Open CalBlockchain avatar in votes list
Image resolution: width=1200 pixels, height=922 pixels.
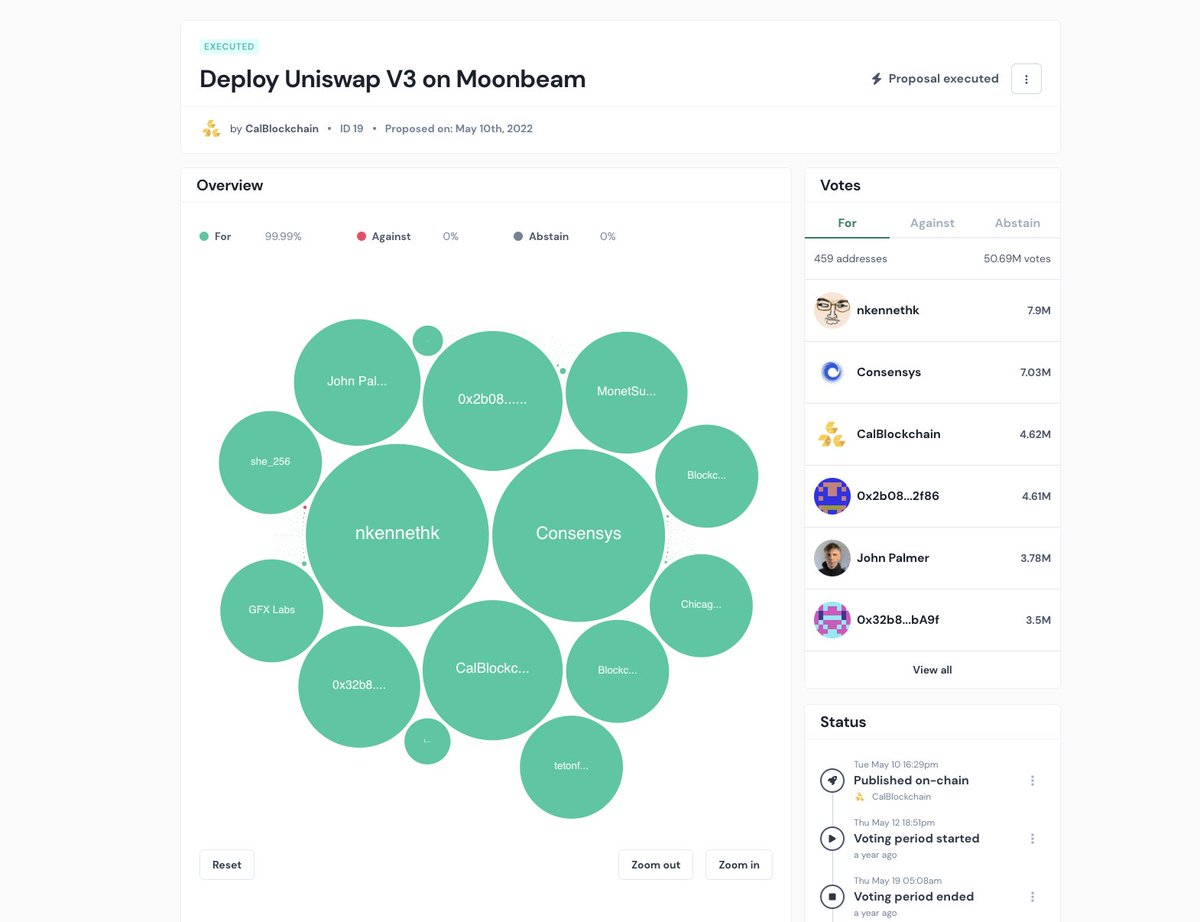pos(832,434)
